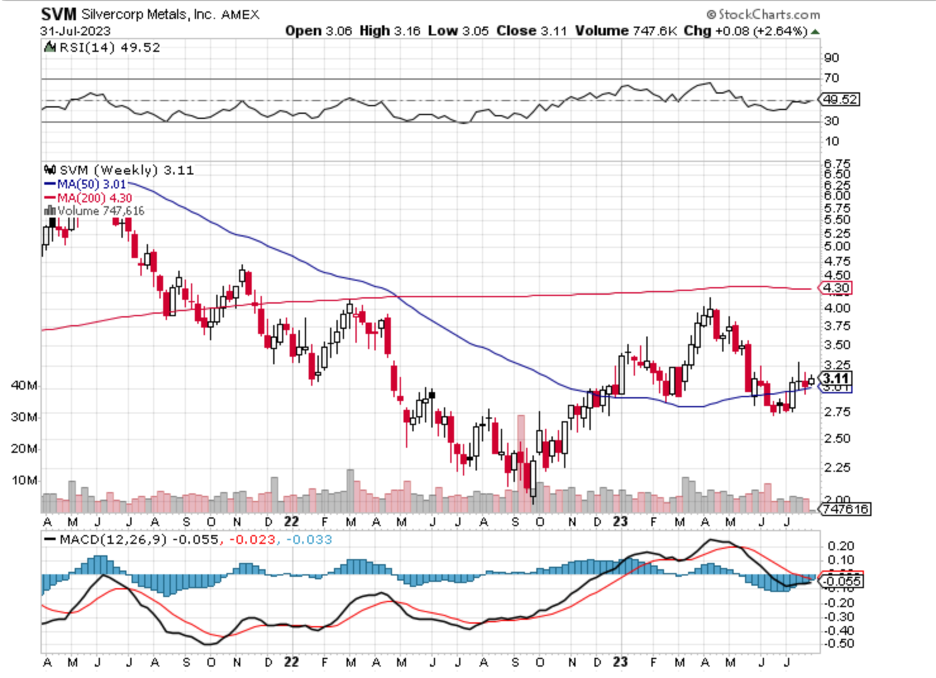Click the '22' year marker on price axis

(290, 520)
